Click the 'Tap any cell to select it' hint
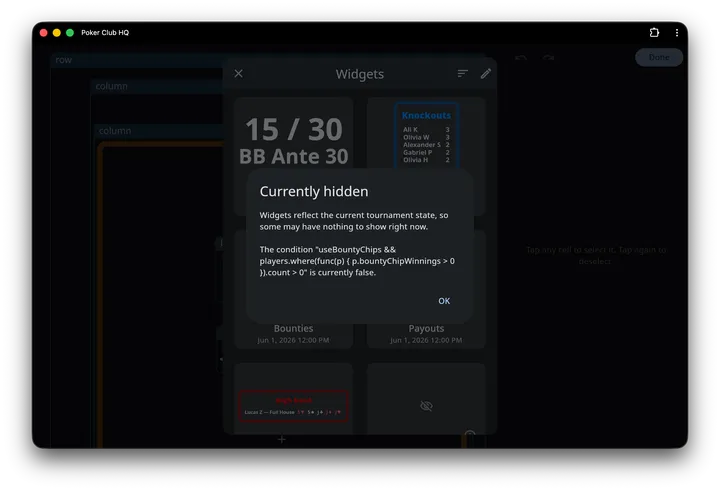Image resolution: width=720 pixels, height=491 pixels. coord(595,255)
